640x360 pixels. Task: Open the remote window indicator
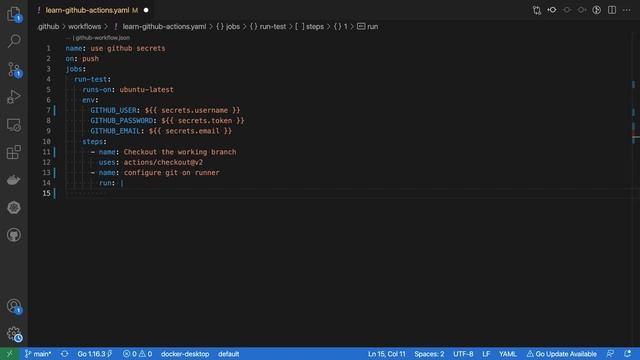tap(9, 354)
